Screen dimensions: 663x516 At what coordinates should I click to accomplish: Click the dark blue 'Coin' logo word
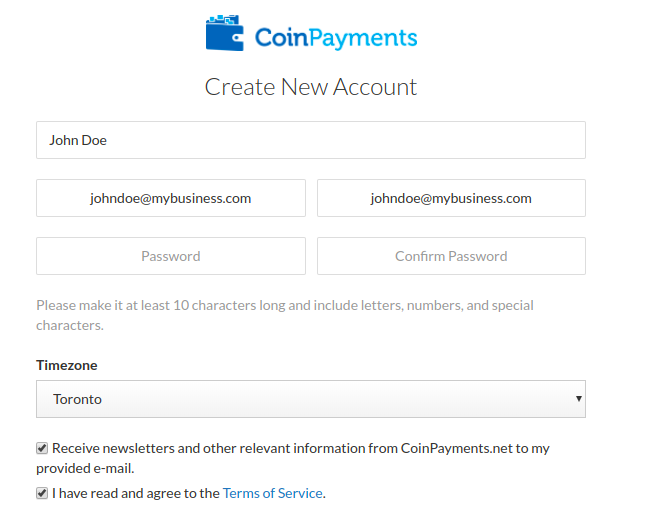(282, 38)
